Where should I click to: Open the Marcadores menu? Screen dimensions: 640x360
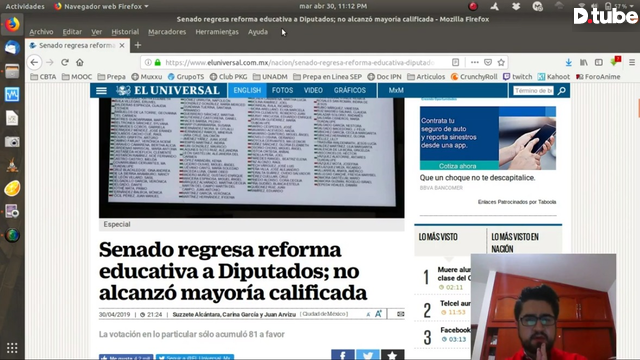point(167,32)
